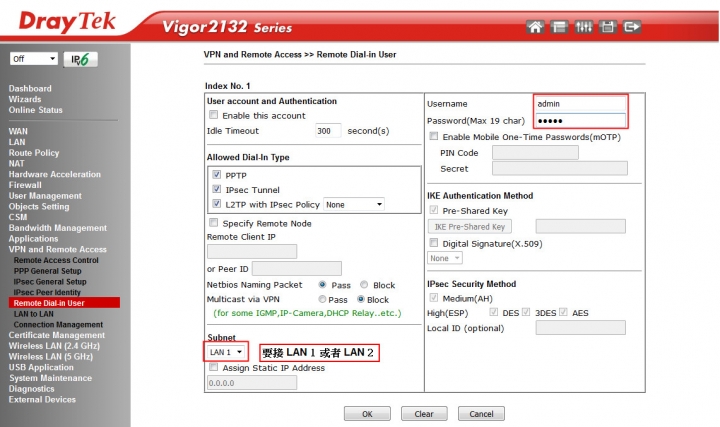Open Route Policy menu

34,152
